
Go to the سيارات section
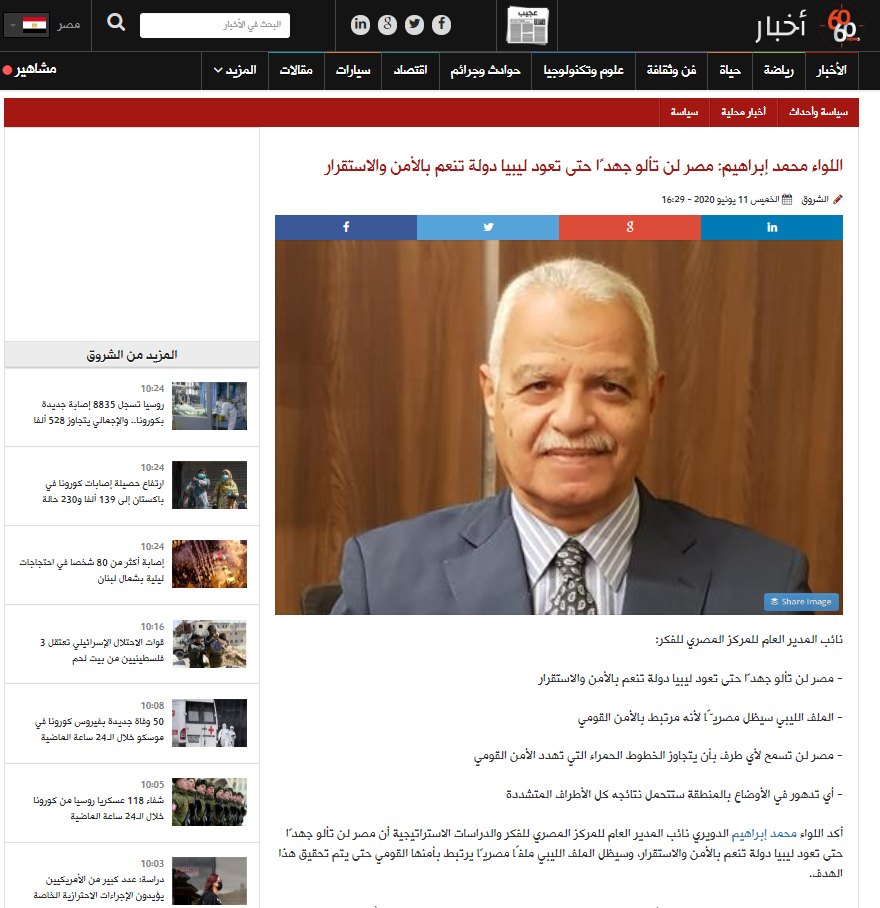[x=353, y=71]
